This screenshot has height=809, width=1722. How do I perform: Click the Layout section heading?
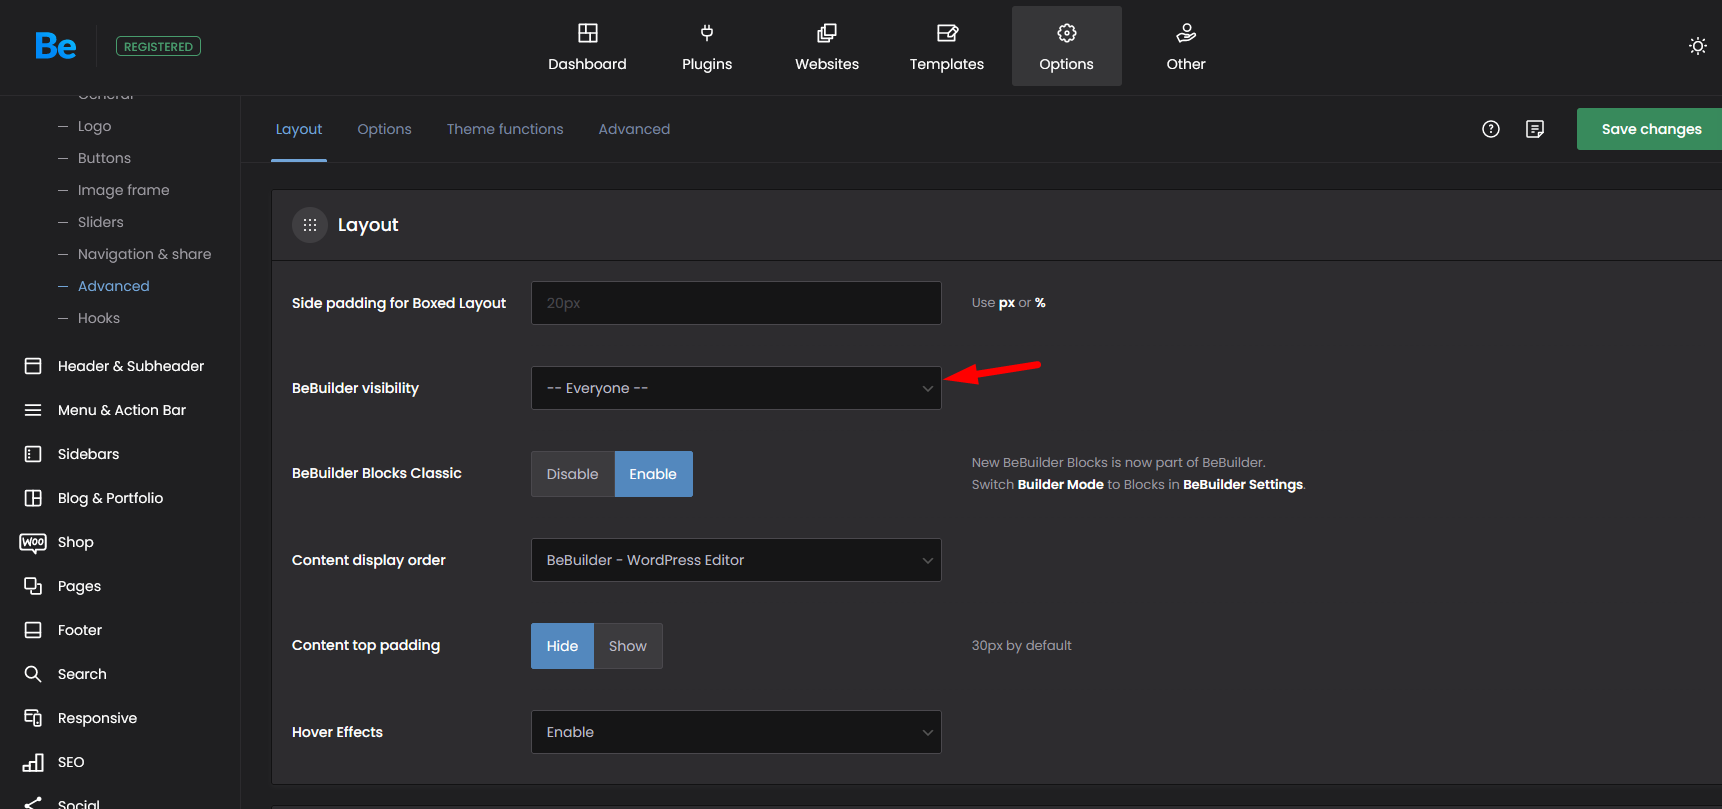click(x=368, y=225)
